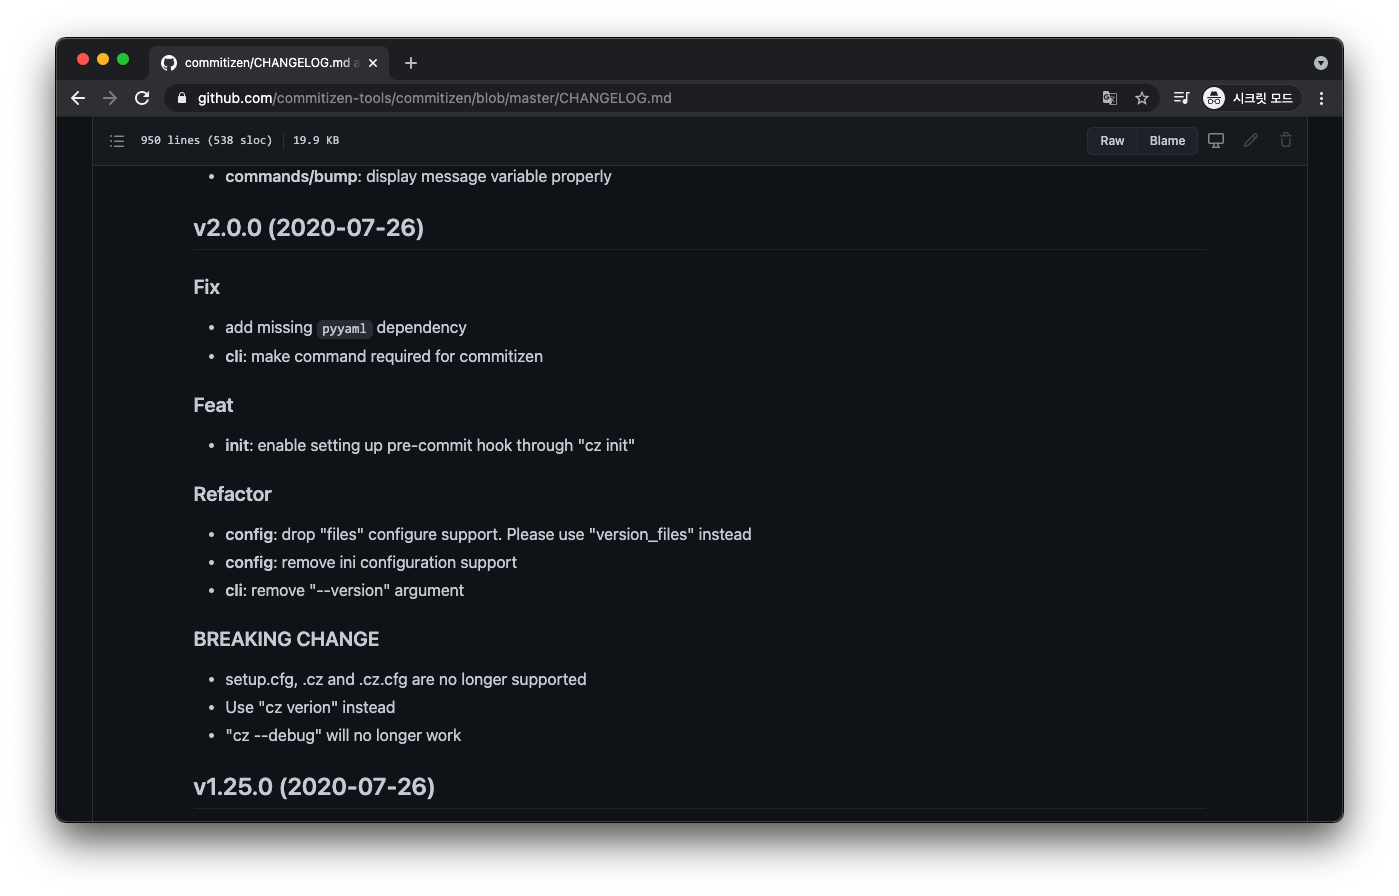The image size is (1399, 896).
Task: Click 'cli: remove "--version" argument'
Action: (344, 591)
